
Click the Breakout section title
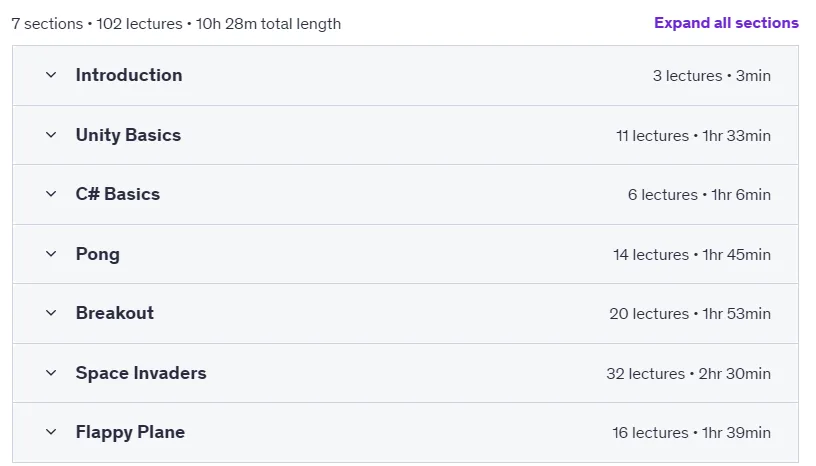point(115,313)
